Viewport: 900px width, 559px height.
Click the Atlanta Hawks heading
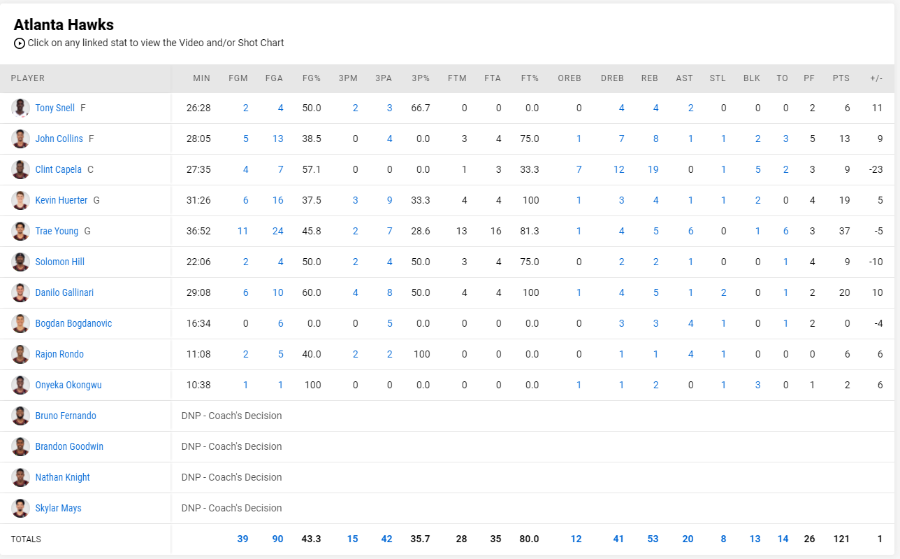point(64,25)
